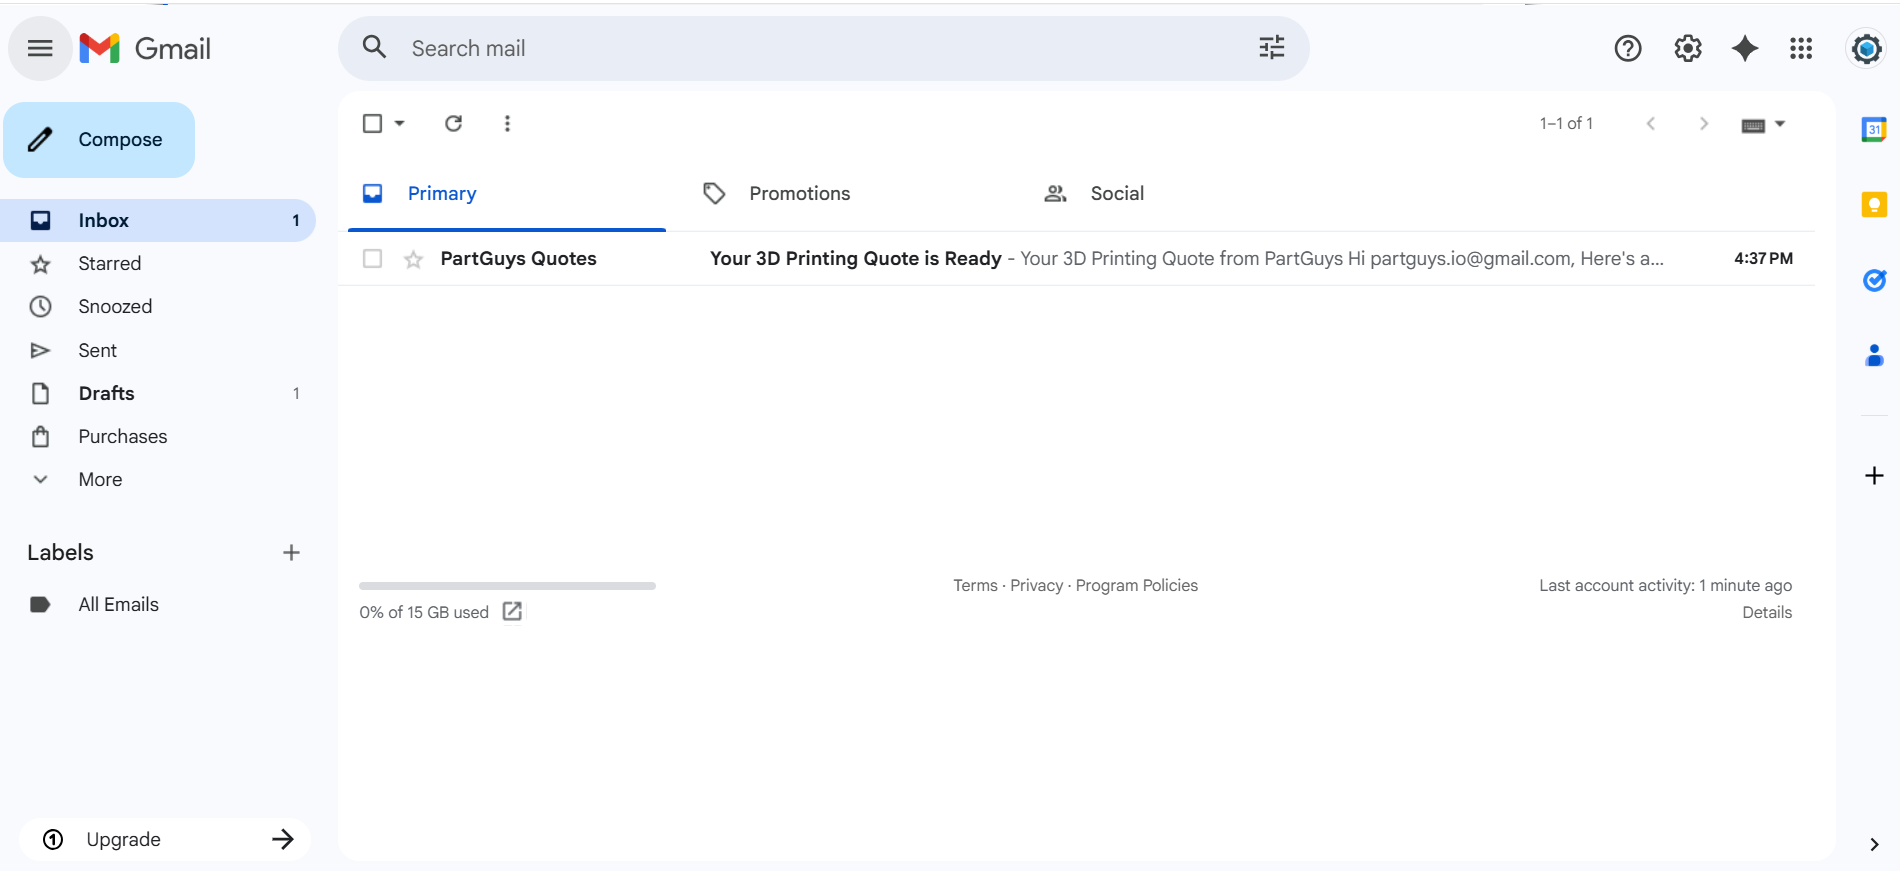Open Google Calendar side panel
This screenshot has width=1900, height=871.
click(1874, 129)
